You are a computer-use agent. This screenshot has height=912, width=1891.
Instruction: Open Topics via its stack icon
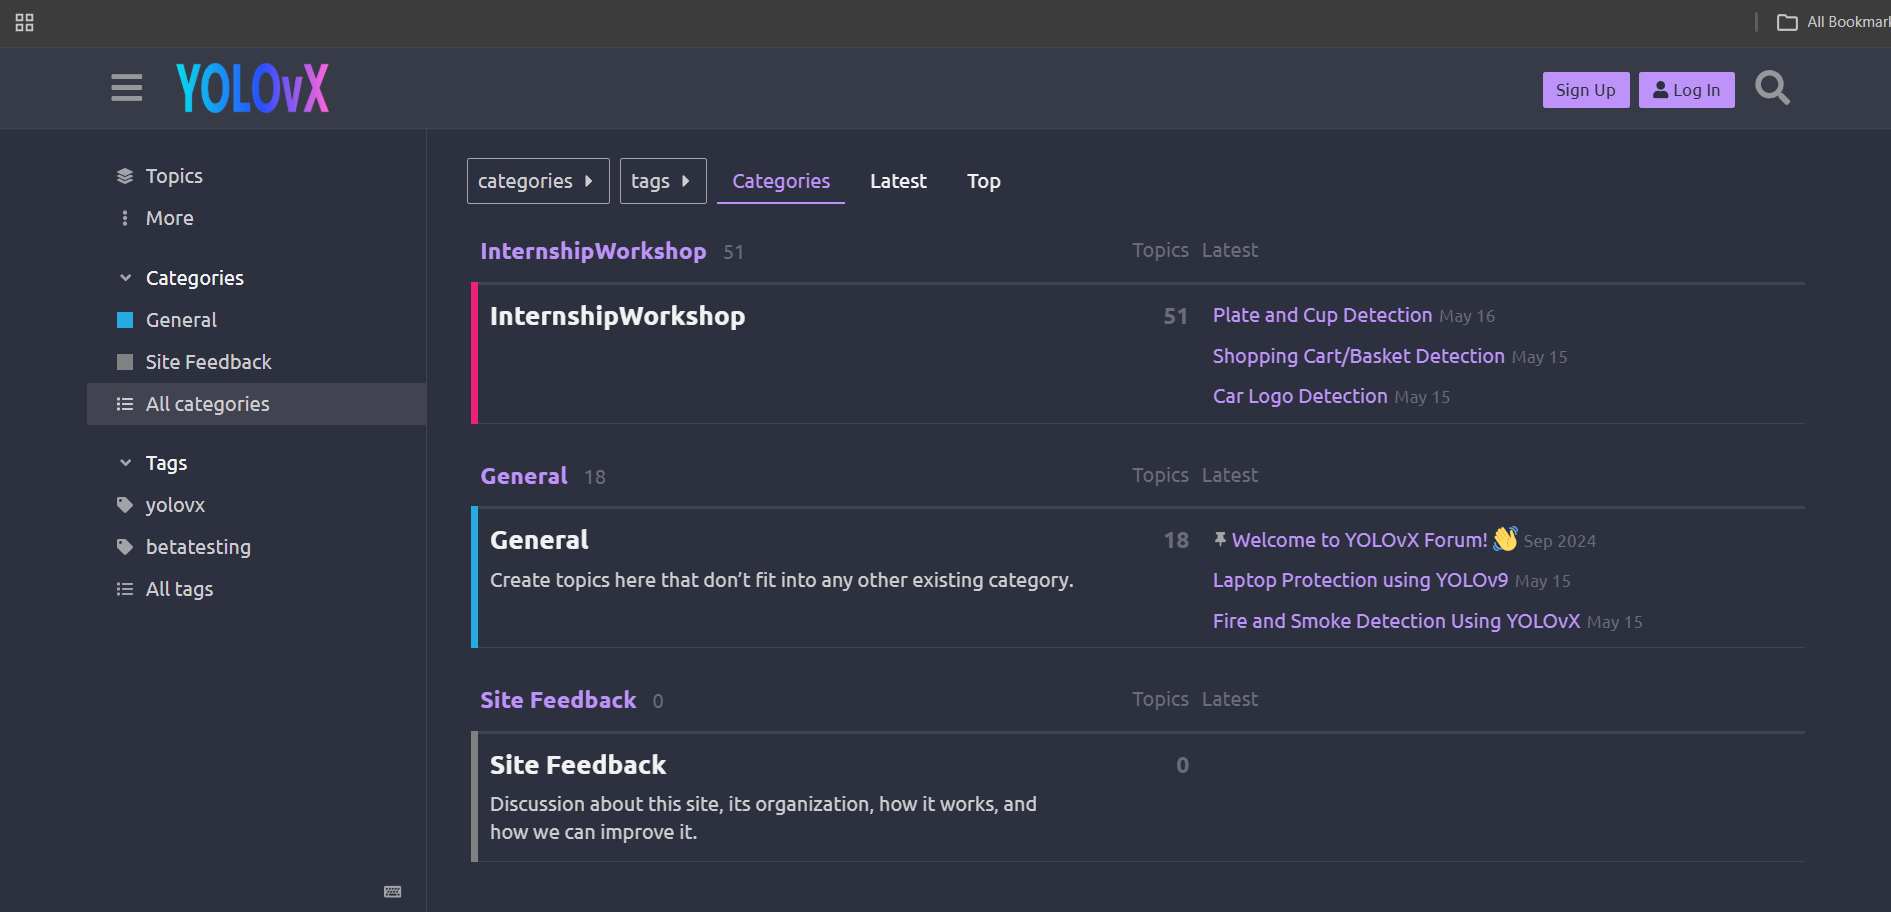pyautogui.click(x=125, y=176)
